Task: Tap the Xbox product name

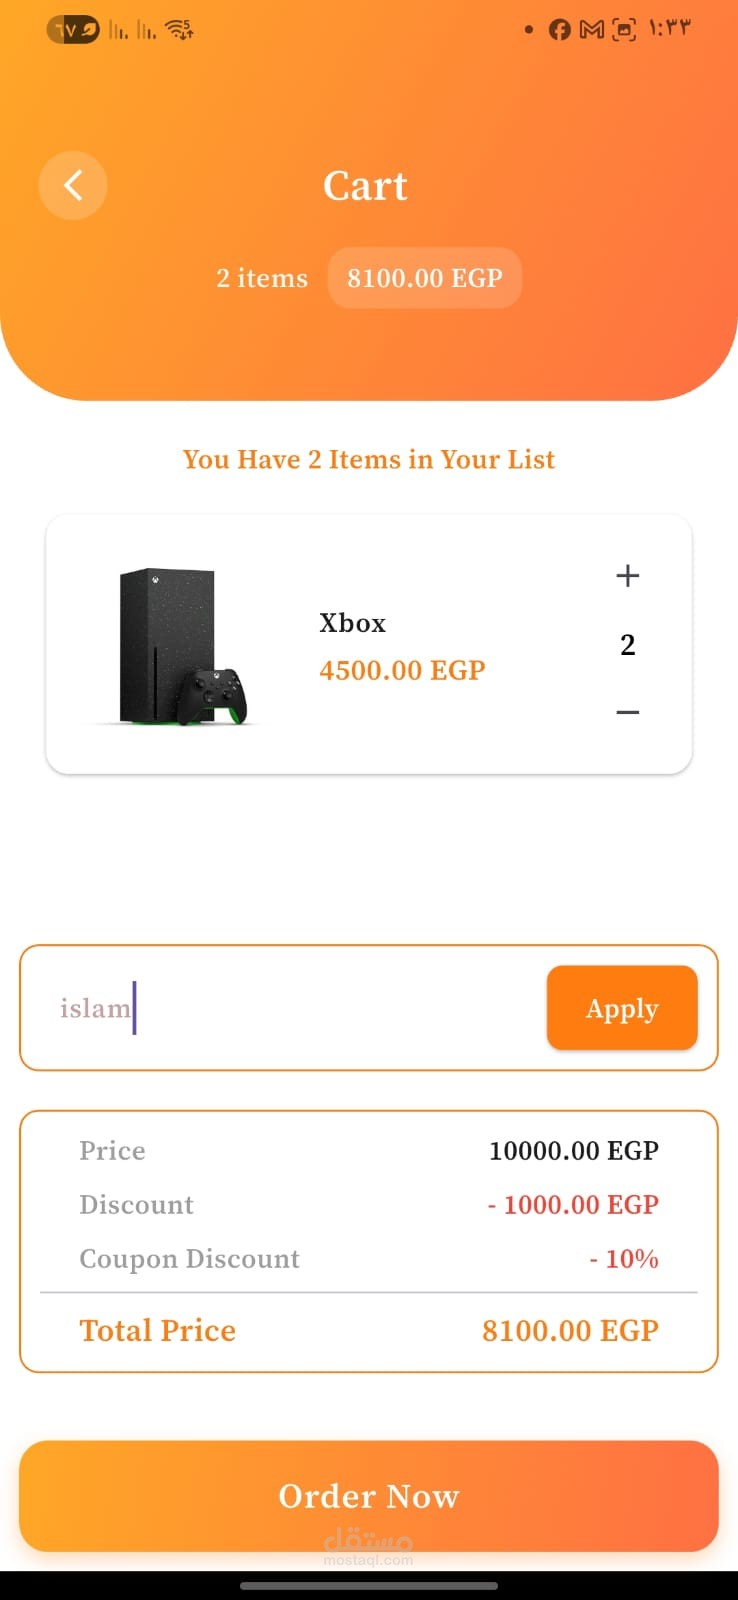Action: (x=352, y=623)
